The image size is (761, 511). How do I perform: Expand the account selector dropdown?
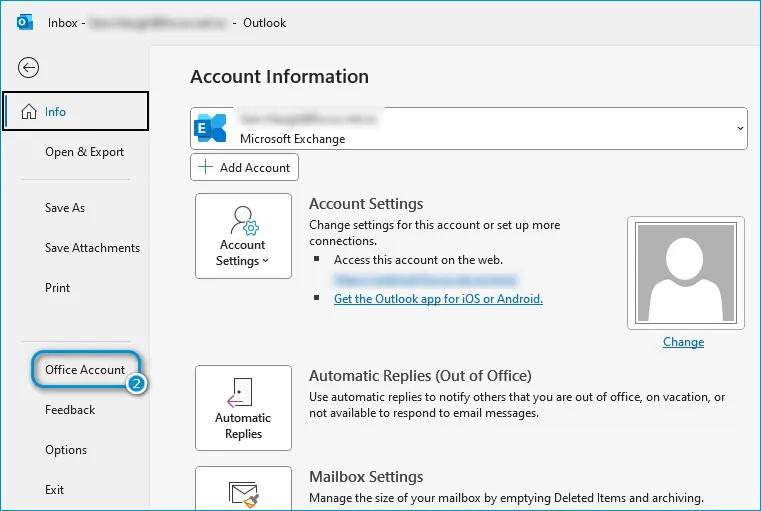point(739,129)
